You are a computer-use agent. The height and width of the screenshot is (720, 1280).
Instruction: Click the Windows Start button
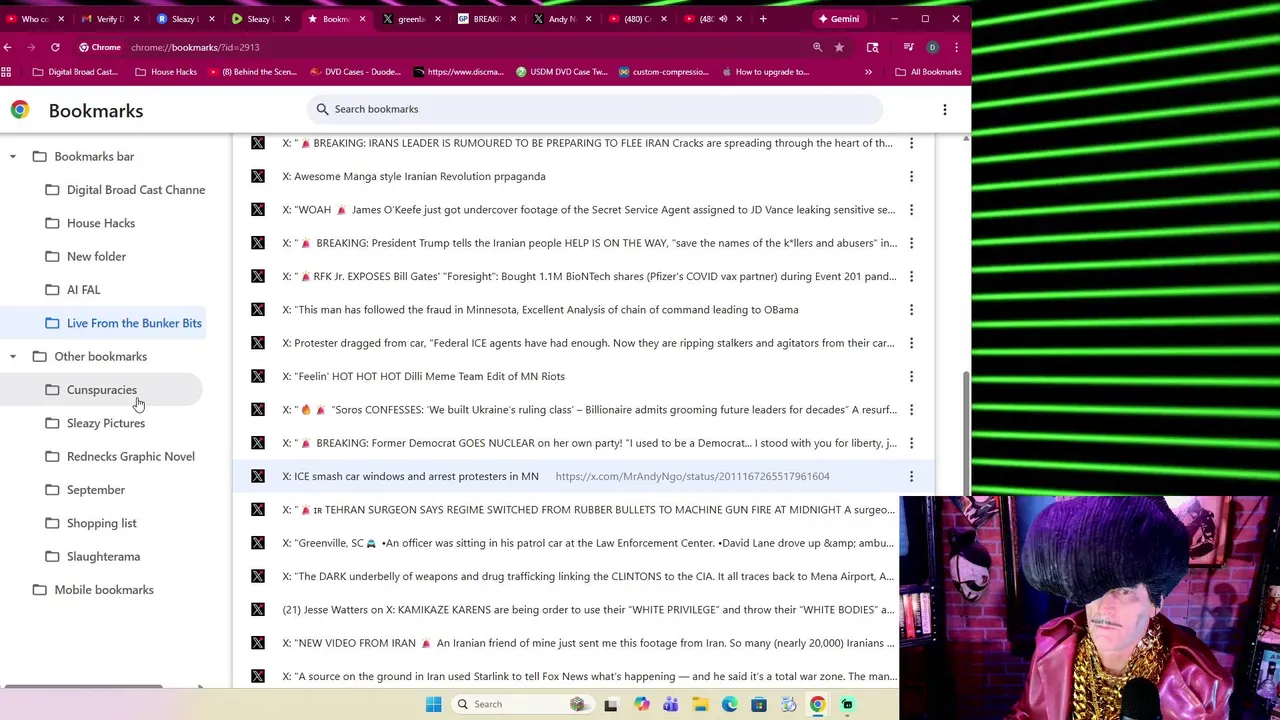[x=433, y=704]
